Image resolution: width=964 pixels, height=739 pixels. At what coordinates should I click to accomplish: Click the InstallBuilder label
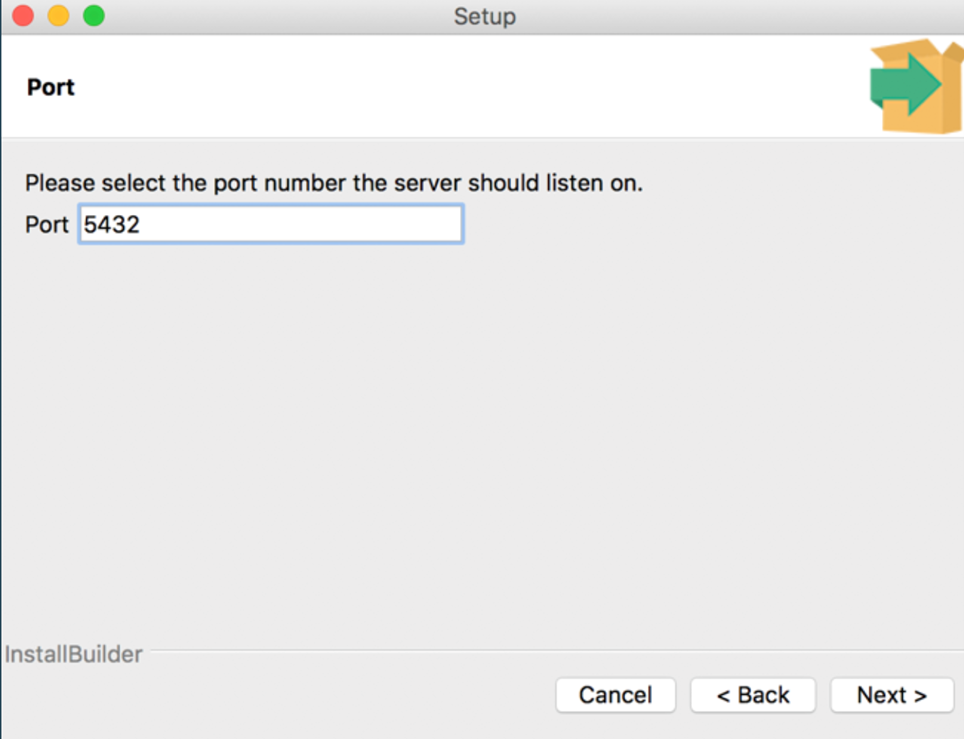74,655
